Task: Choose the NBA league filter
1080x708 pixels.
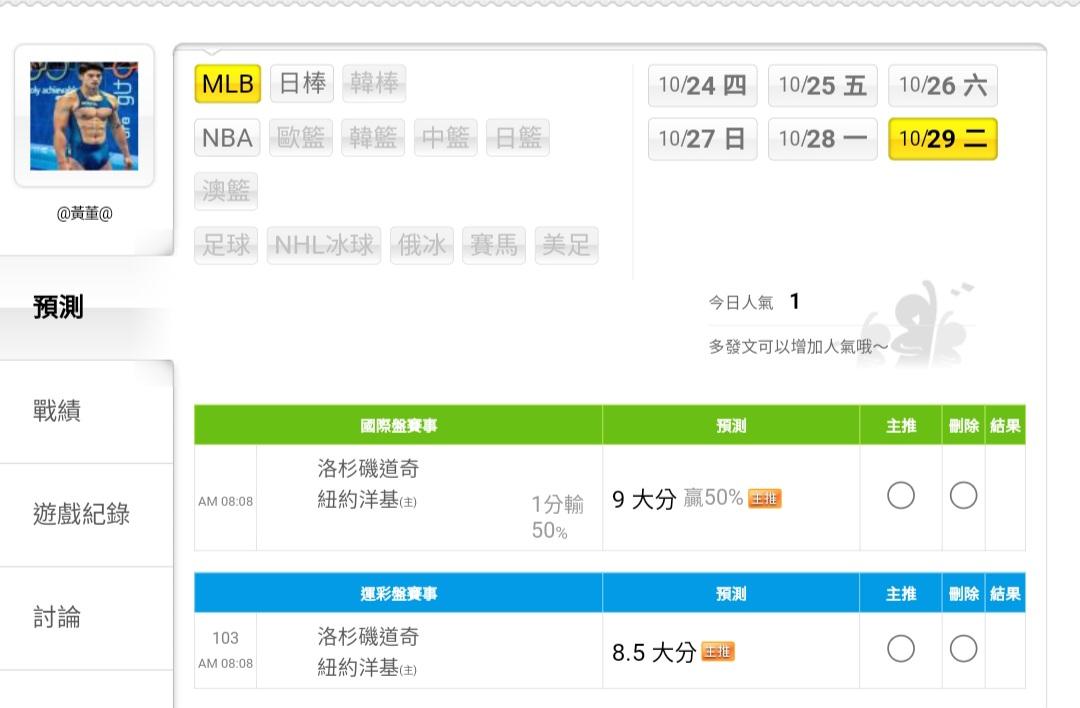Action: point(227,138)
